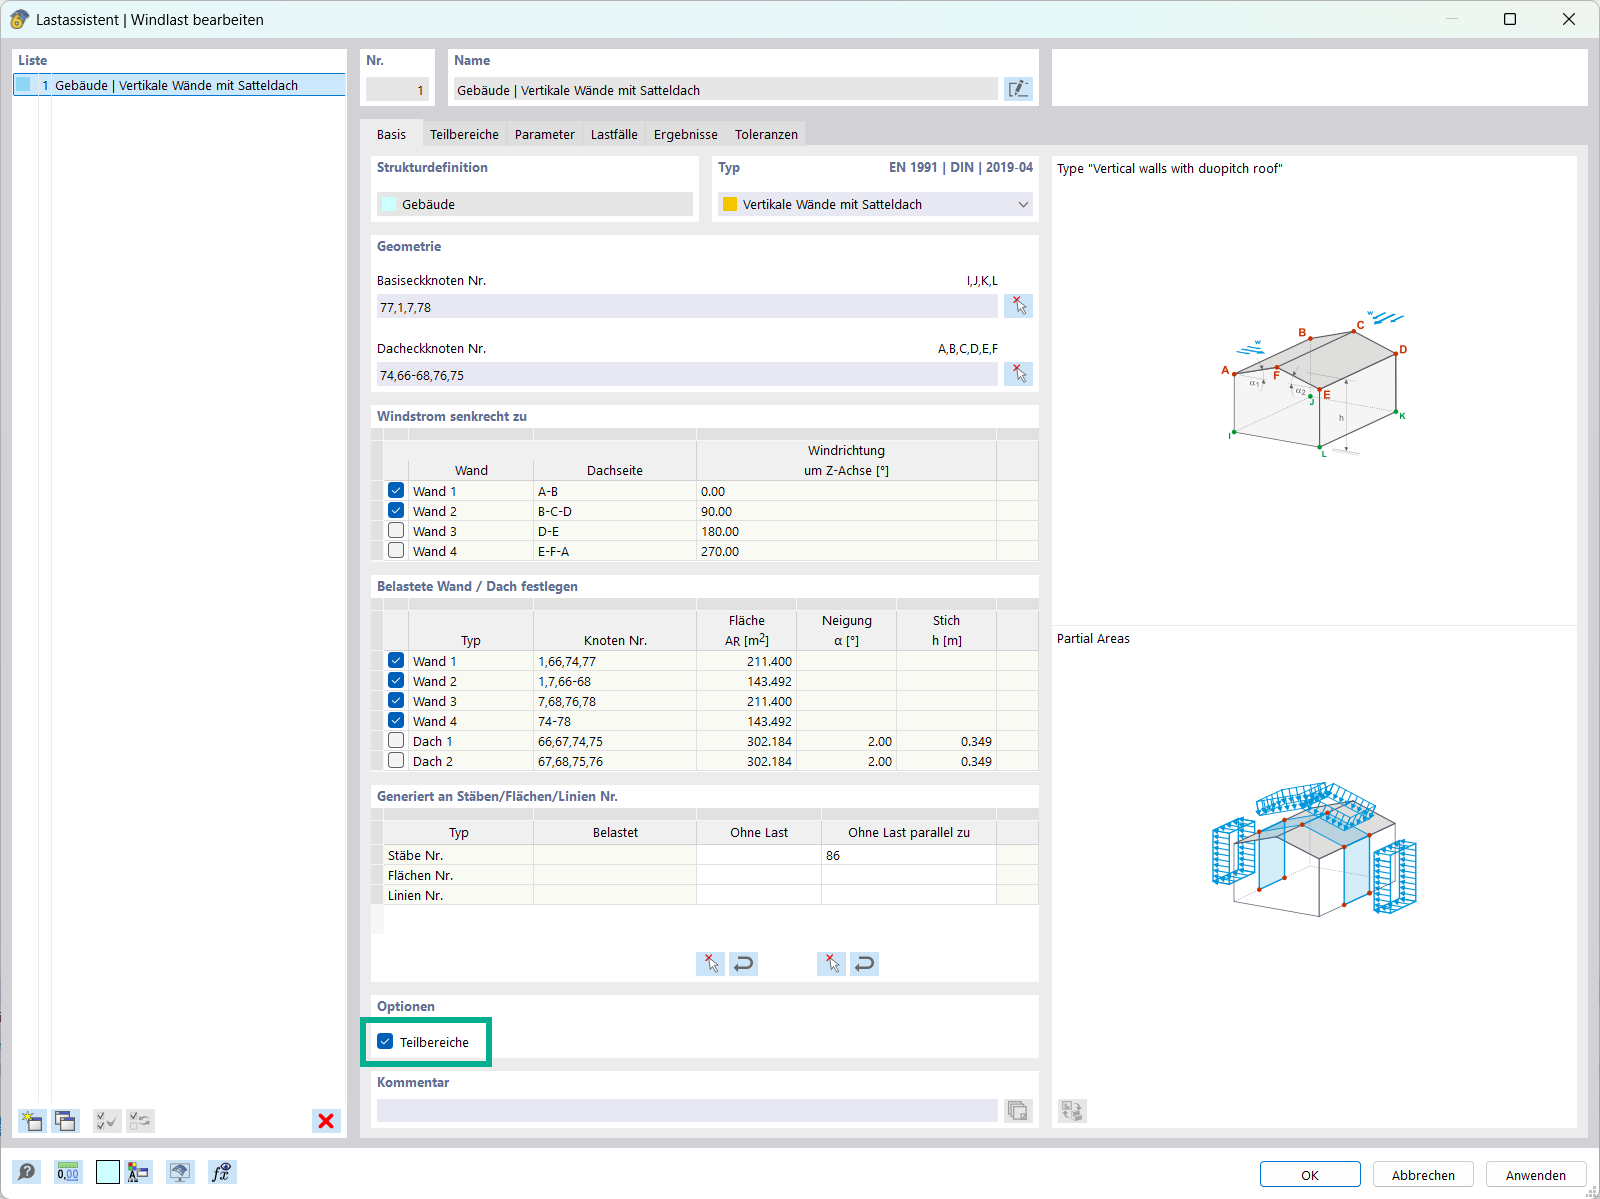Click the select-all checkmarks icon below the list
This screenshot has width=1600, height=1199.
click(x=106, y=1120)
